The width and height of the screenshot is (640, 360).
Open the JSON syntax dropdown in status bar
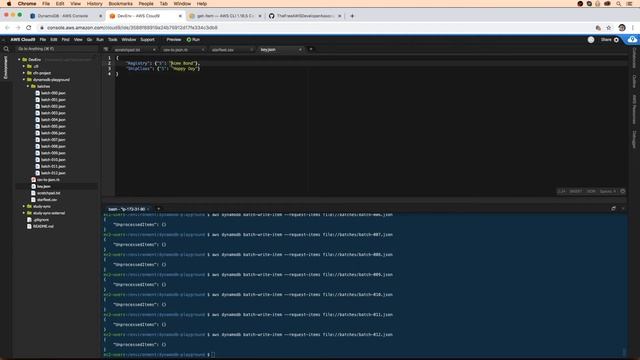coord(591,191)
